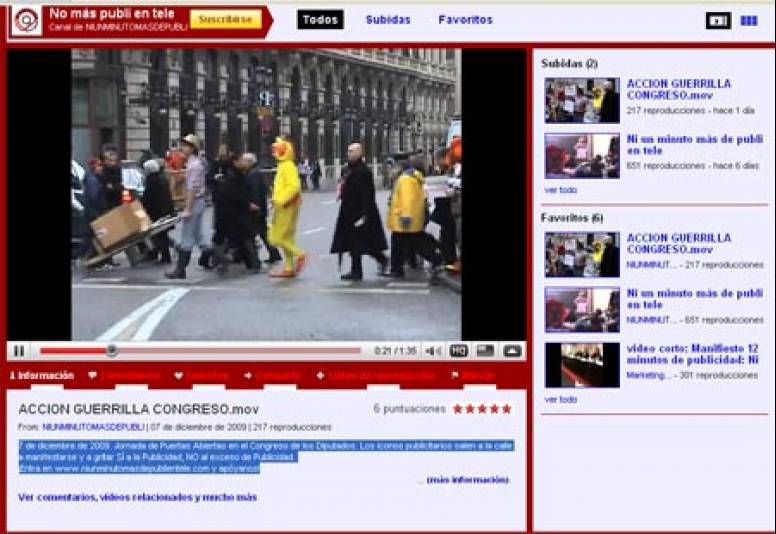Screen dimensions: 776x534
Task: Open NIUNMINUTOMASDEPUBLI uploader link
Action: tap(93, 427)
